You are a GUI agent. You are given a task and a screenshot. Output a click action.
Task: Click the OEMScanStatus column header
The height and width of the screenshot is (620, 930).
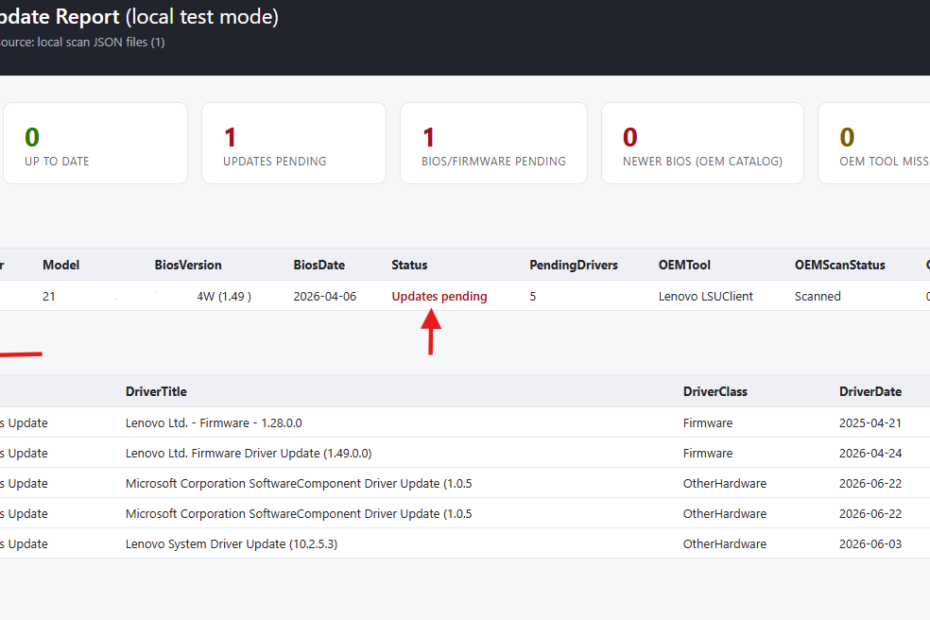(x=840, y=265)
